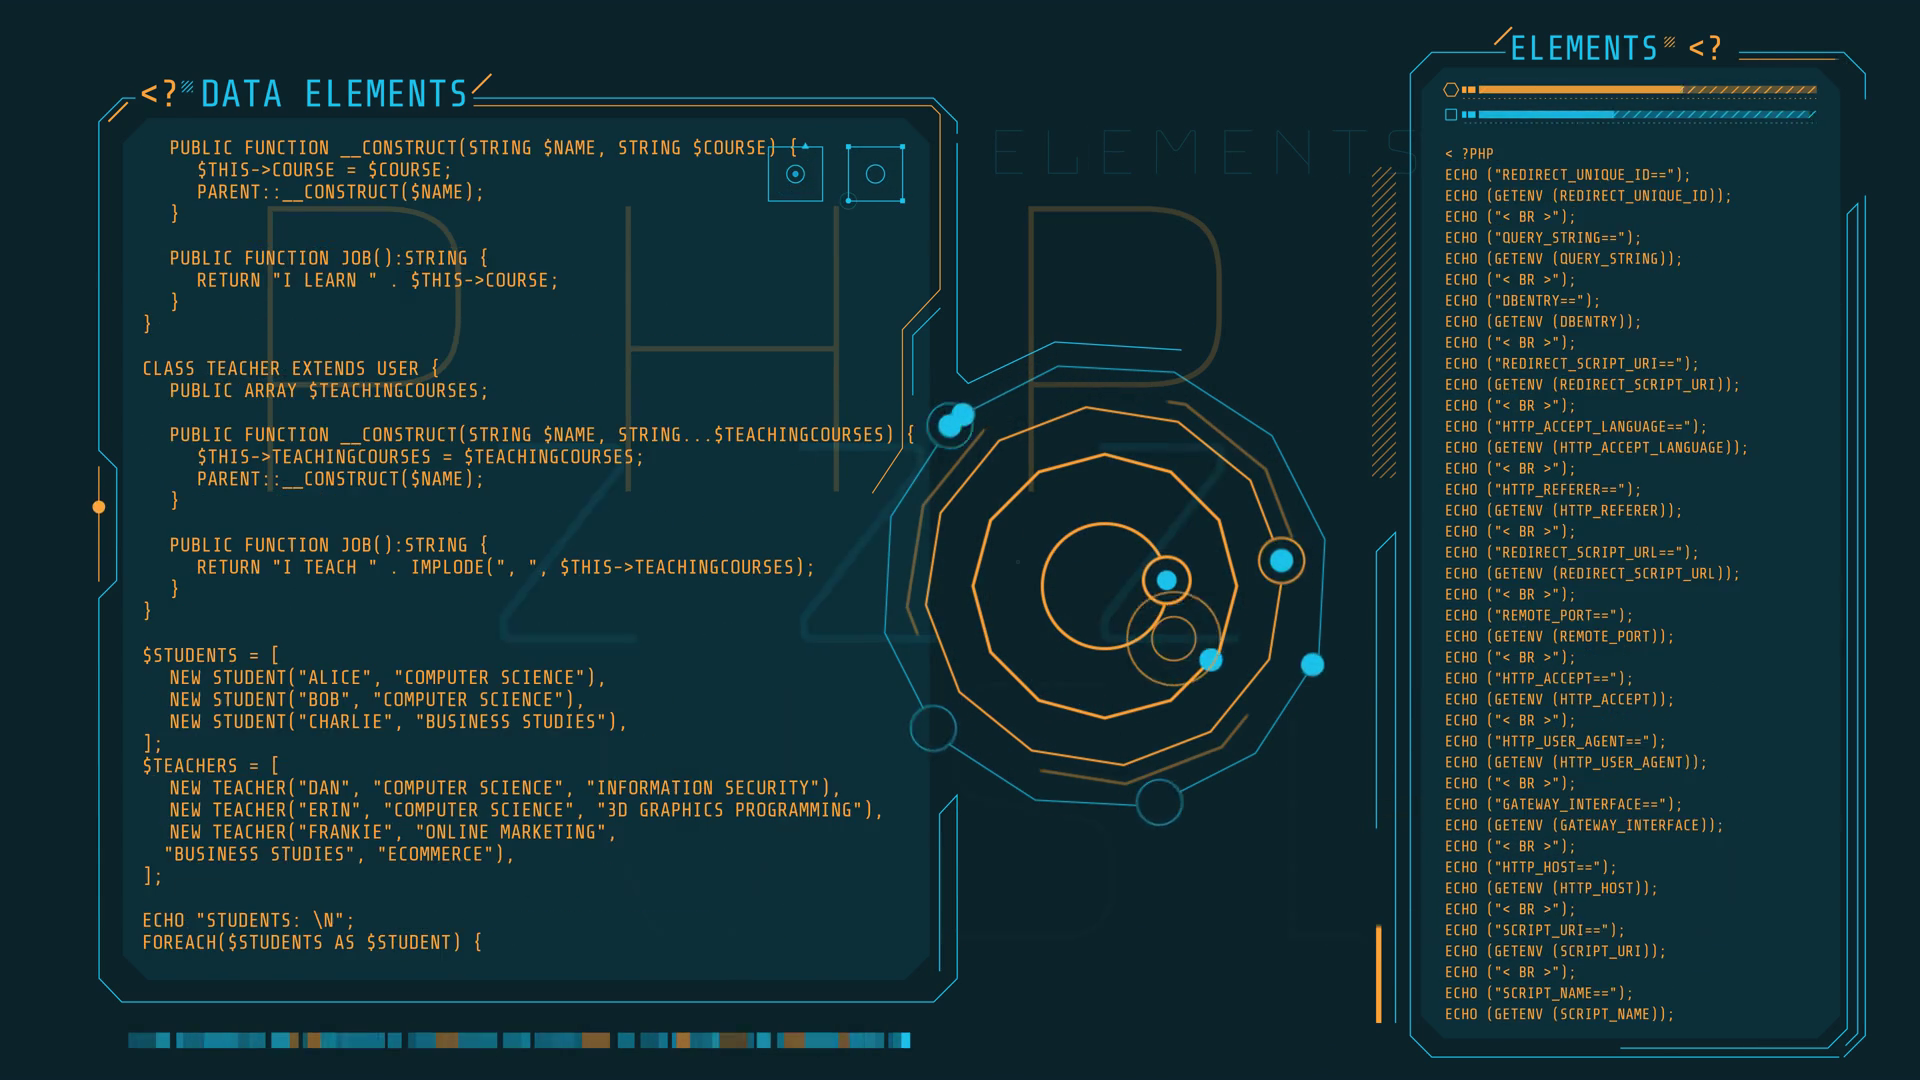The width and height of the screenshot is (1920, 1080).
Task: Click the hollow circle node at dial bottom
Action: (1159, 802)
